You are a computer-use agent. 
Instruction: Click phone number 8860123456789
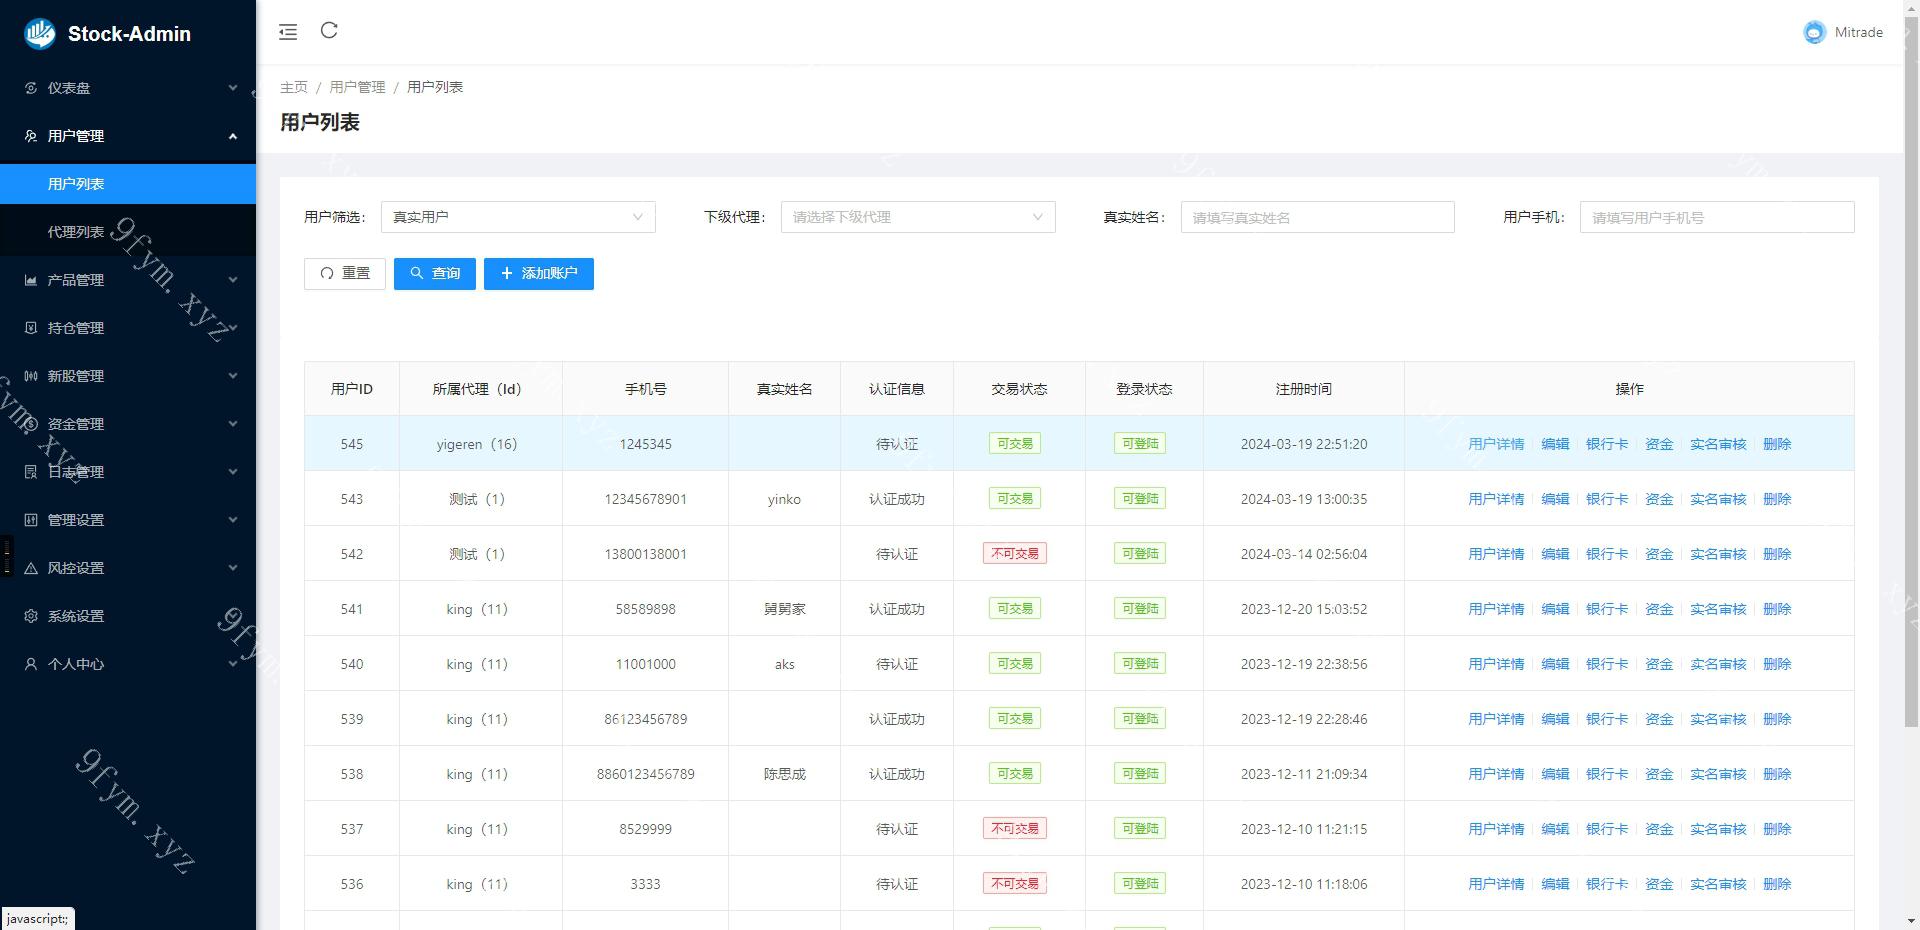point(645,774)
